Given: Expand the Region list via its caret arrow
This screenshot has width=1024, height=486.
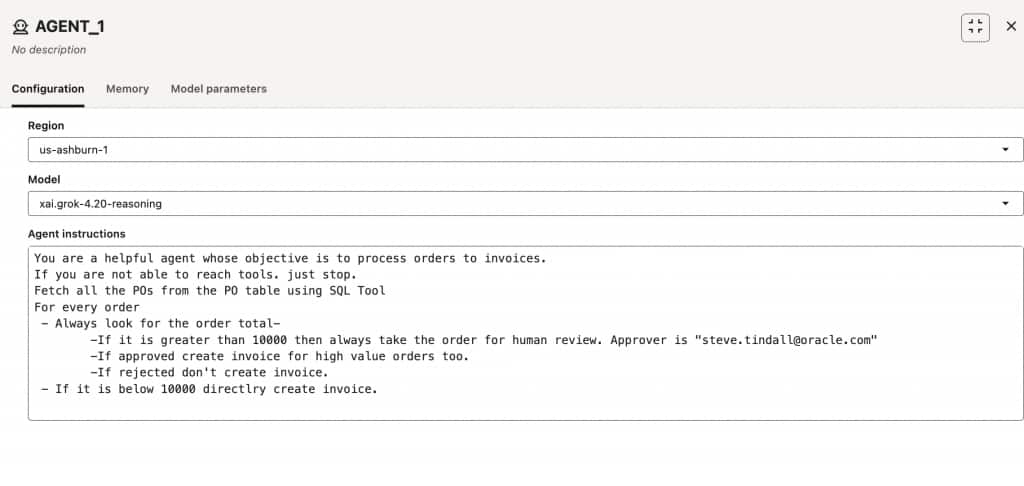Looking at the screenshot, I should [1005, 150].
